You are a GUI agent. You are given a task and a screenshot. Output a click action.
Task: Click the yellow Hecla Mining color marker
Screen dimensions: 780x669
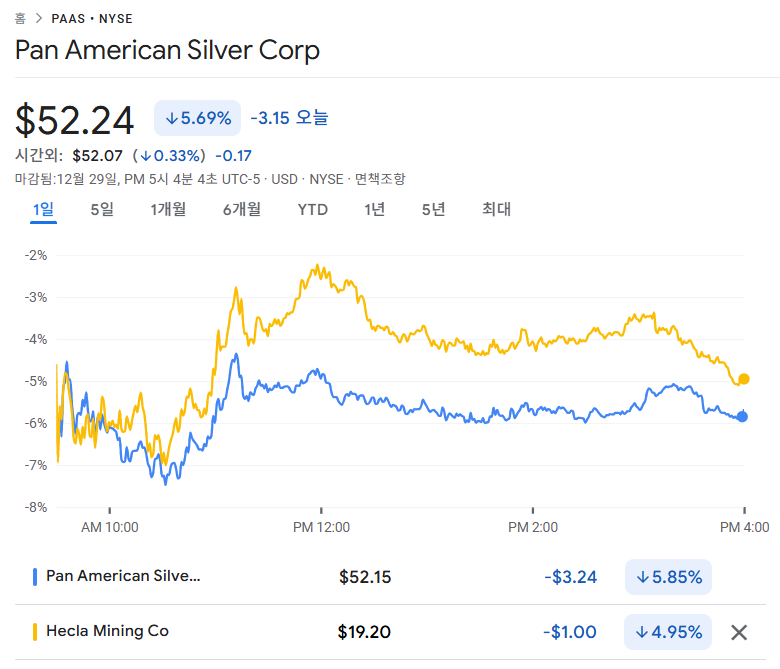[x=35, y=631]
